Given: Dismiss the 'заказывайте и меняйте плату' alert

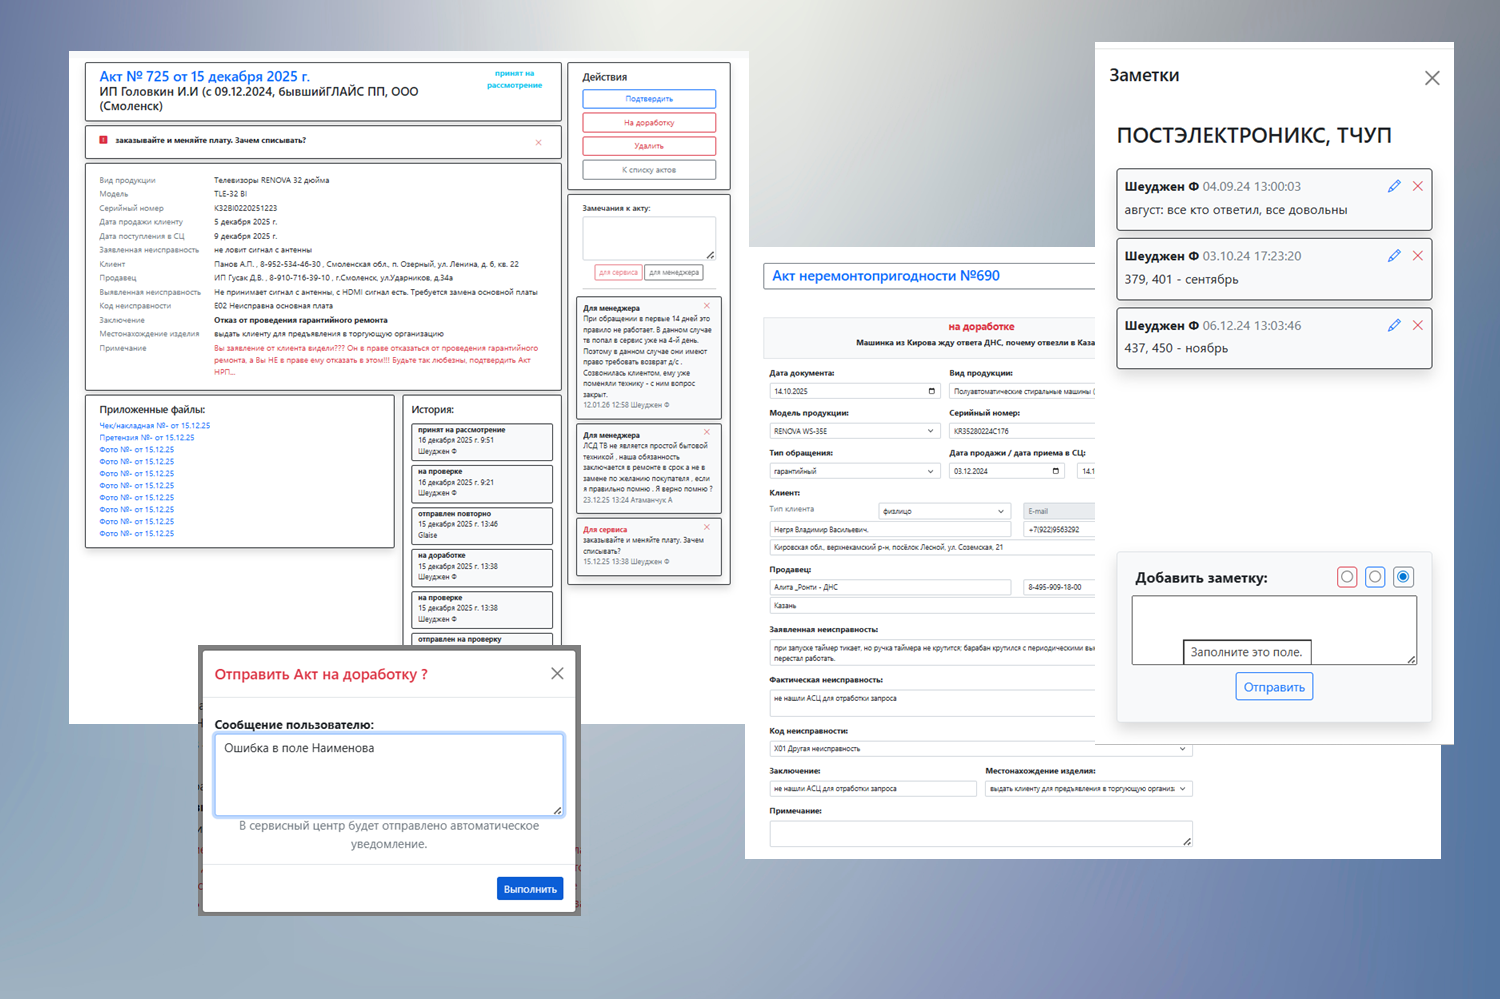Looking at the screenshot, I should [538, 143].
